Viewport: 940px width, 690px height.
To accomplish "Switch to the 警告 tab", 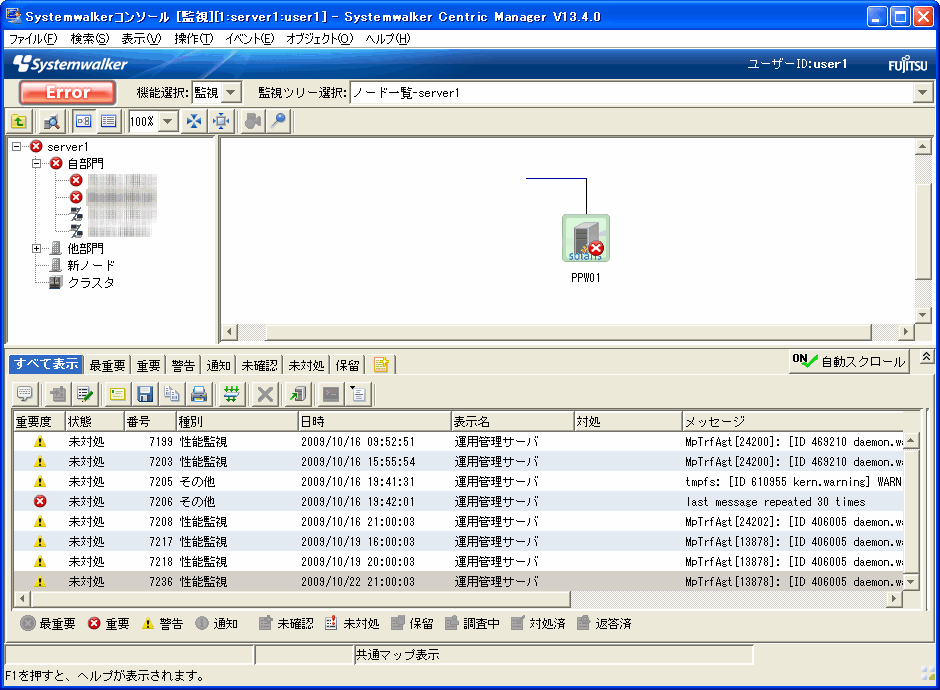I will coord(183,365).
